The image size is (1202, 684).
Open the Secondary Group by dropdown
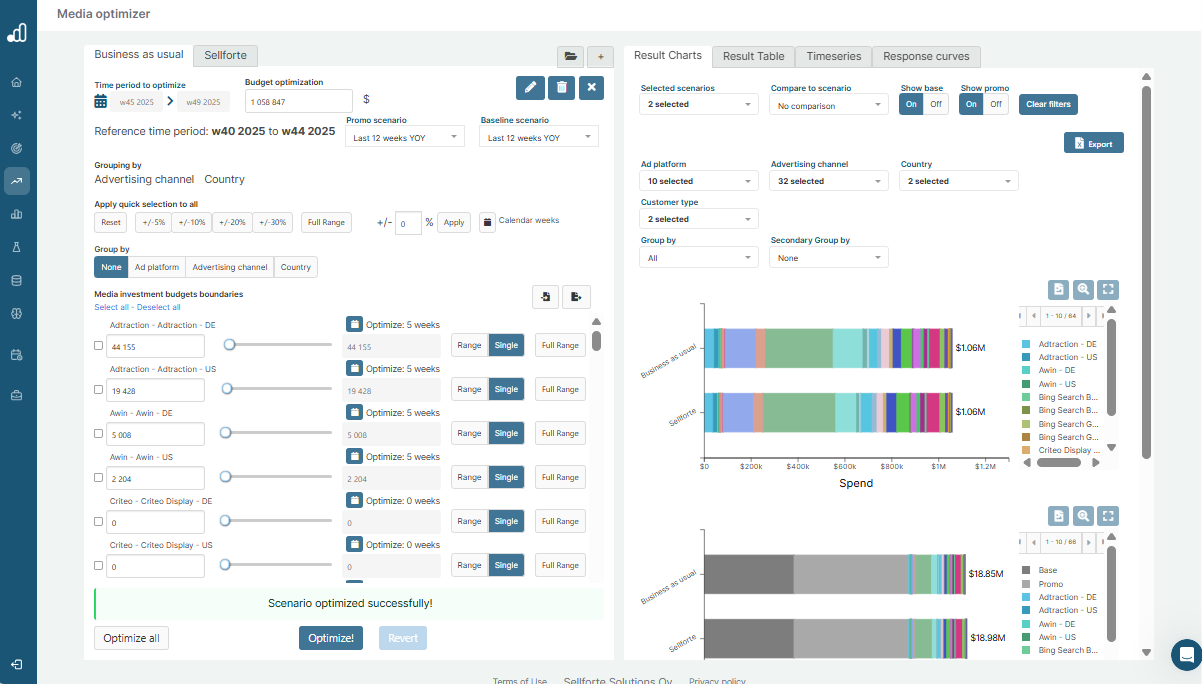point(828,258)
